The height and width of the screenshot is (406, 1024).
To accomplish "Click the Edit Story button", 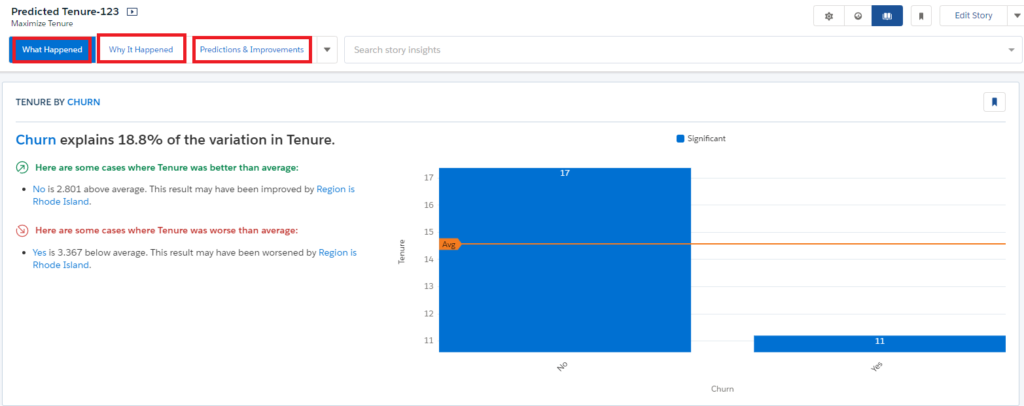I will [974, 16].
